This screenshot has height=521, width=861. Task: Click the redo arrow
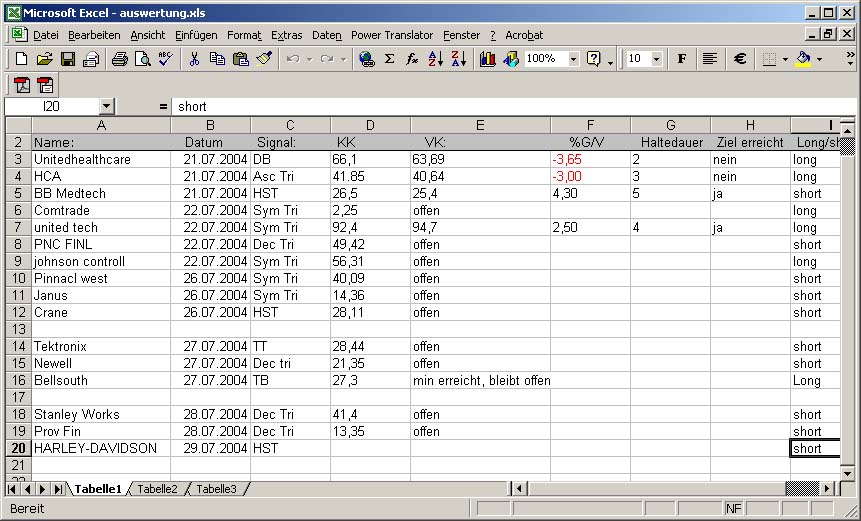[327, 59]
